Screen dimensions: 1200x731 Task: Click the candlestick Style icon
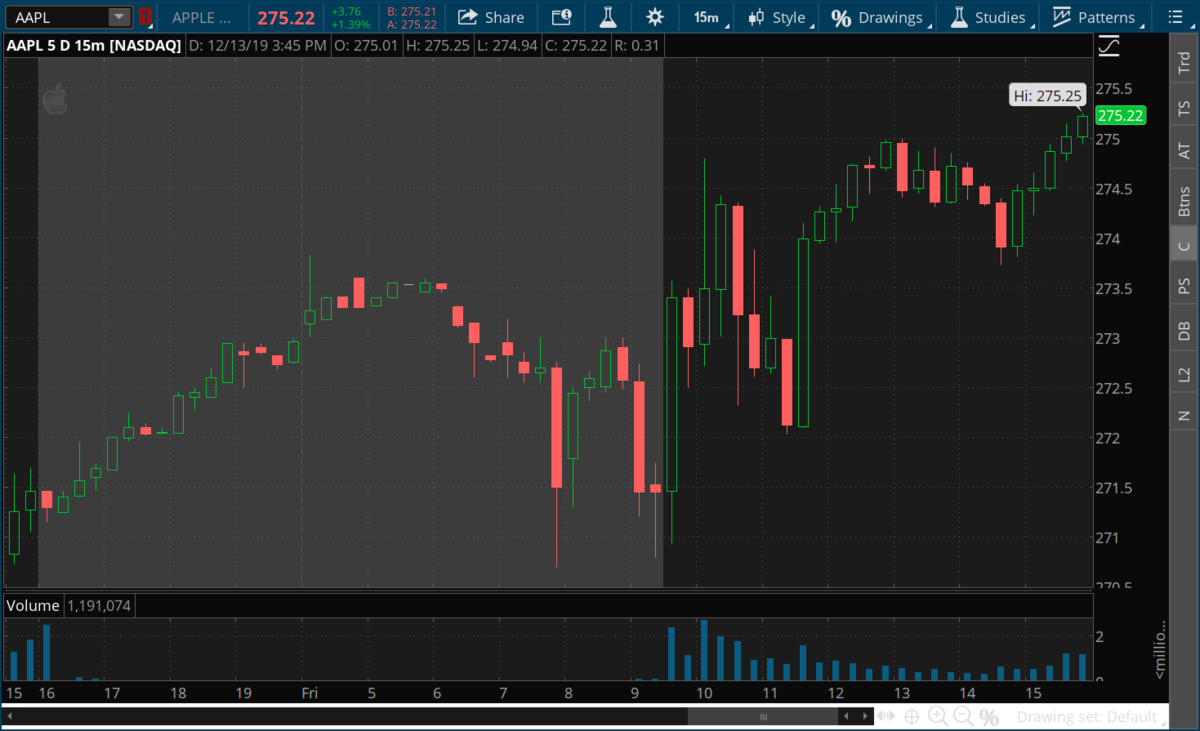point(756,17)
